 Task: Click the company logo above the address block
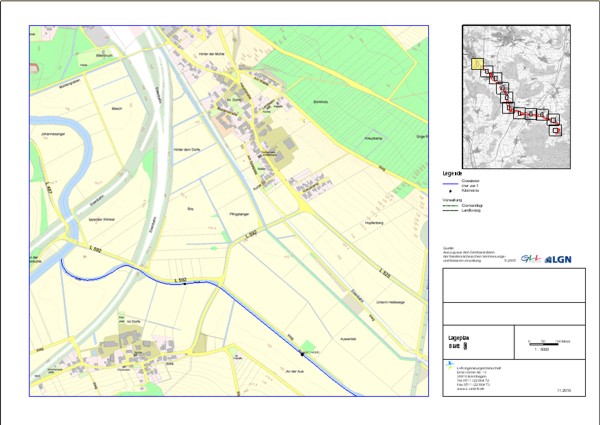point(451,364)
